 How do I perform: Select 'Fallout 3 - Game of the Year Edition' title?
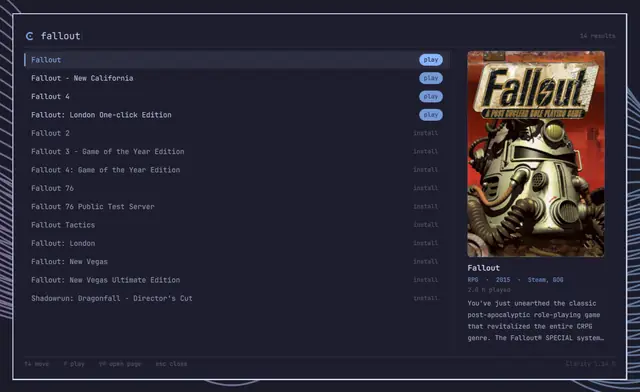point(108,151)
